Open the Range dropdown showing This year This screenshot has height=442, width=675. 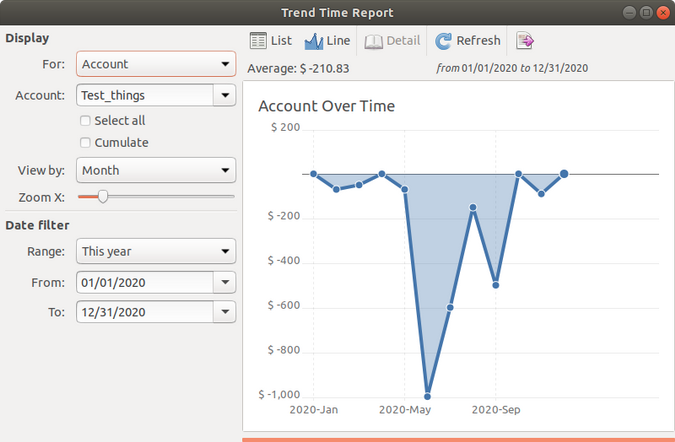[156, 251]
